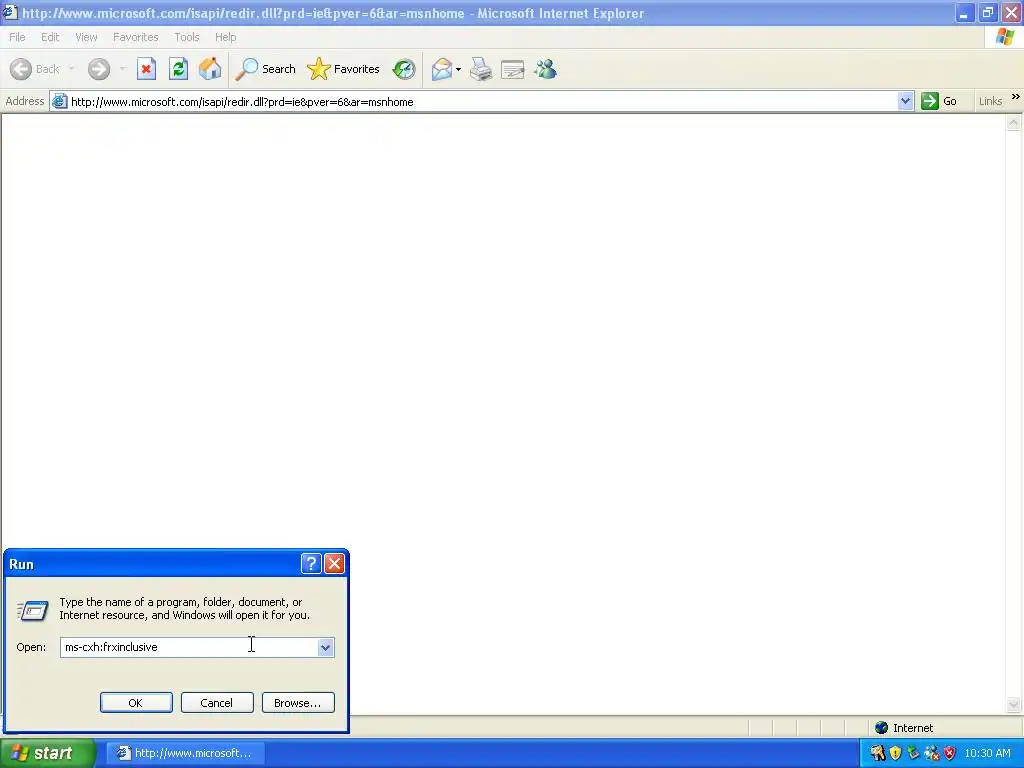Click Safely Remove Hardware tray icon
This screenshot has height=768, width=1024.
coord(913,753)
